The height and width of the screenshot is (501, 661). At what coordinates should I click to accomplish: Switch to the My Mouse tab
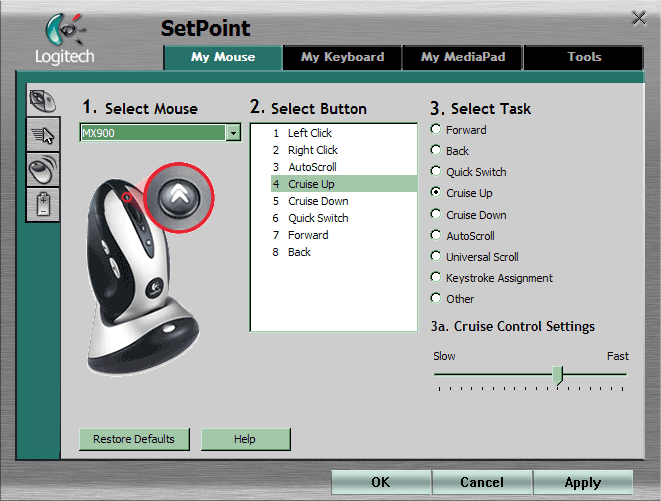pyautogui.click(x=223, y=57)
